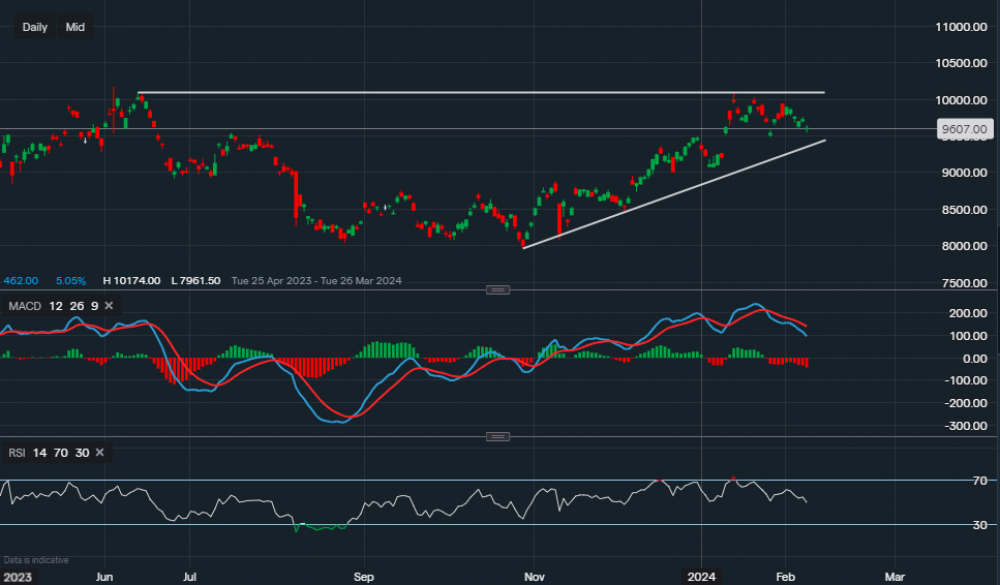Click the Sep label on time axis
The width and height of the screenshot is (1000, 585).
coord(364,576)
